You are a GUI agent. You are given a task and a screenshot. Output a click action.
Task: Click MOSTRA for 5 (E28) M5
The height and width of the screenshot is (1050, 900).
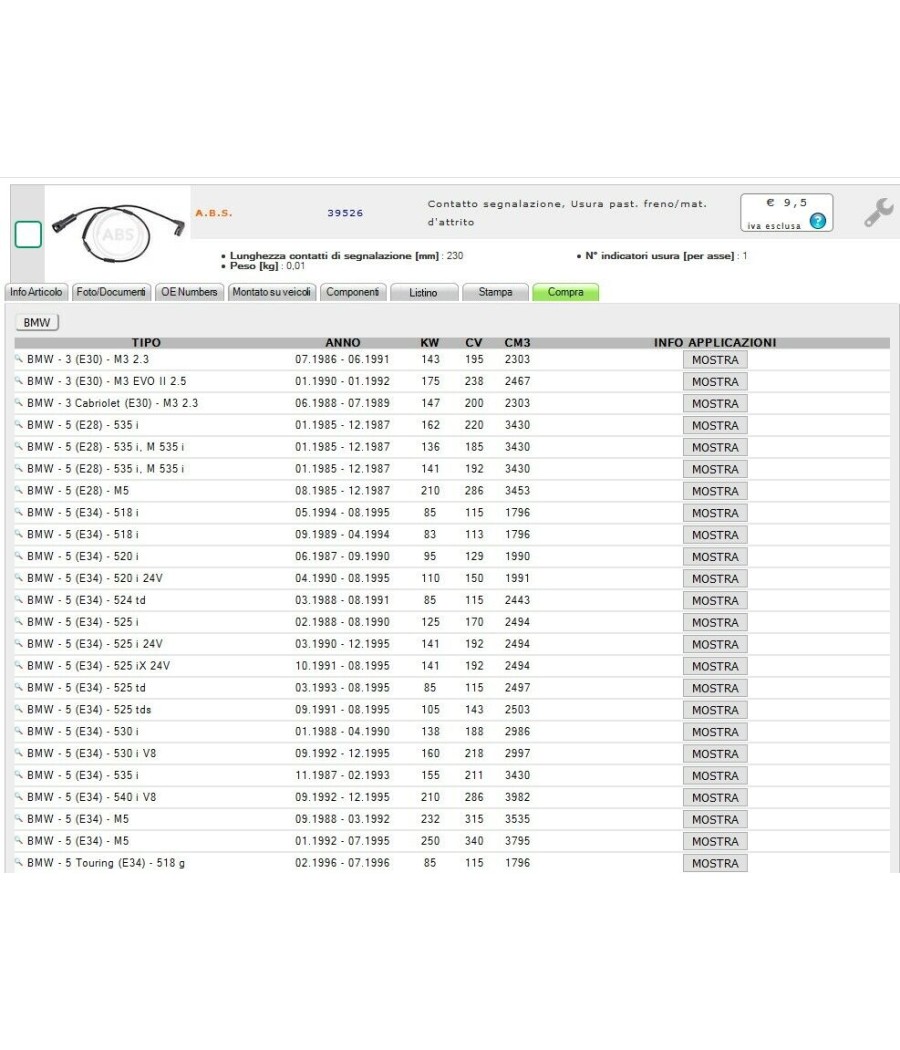tap(715, 491)
